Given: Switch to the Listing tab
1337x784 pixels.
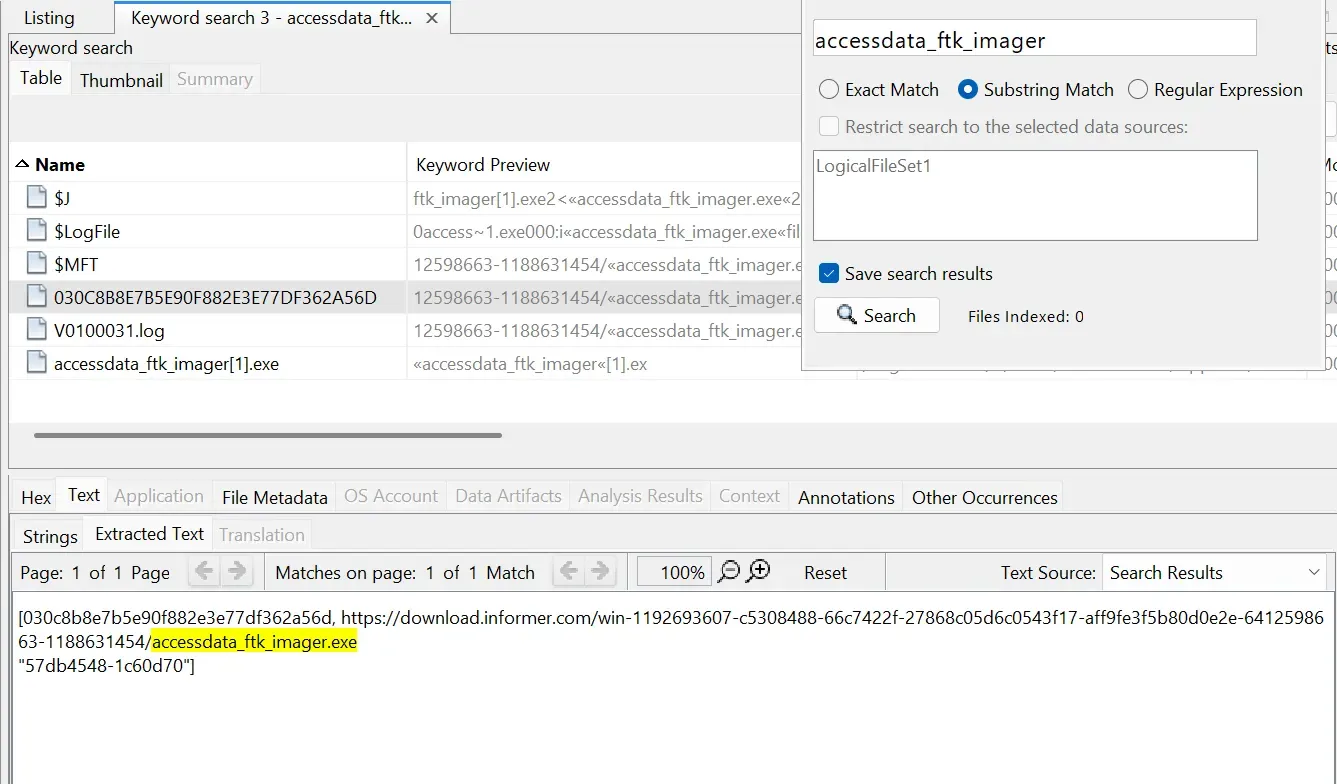Looking at the screenshot, I should [x=49, y=18].
